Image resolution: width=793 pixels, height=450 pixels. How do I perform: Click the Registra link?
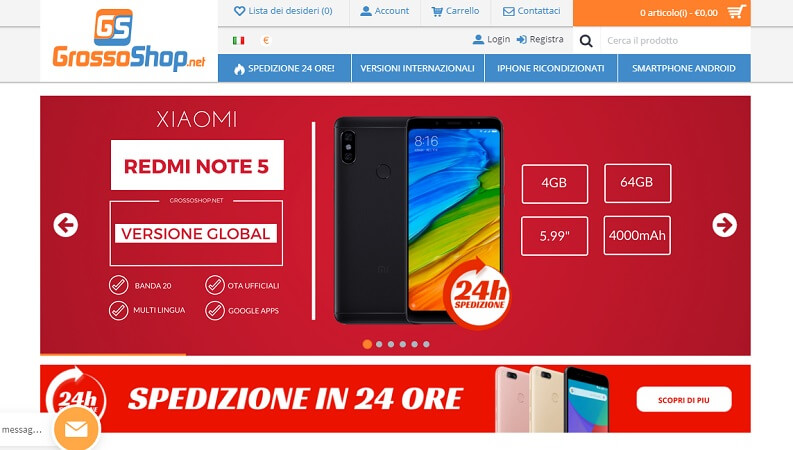pyautogui.click(x=540, y=39)
